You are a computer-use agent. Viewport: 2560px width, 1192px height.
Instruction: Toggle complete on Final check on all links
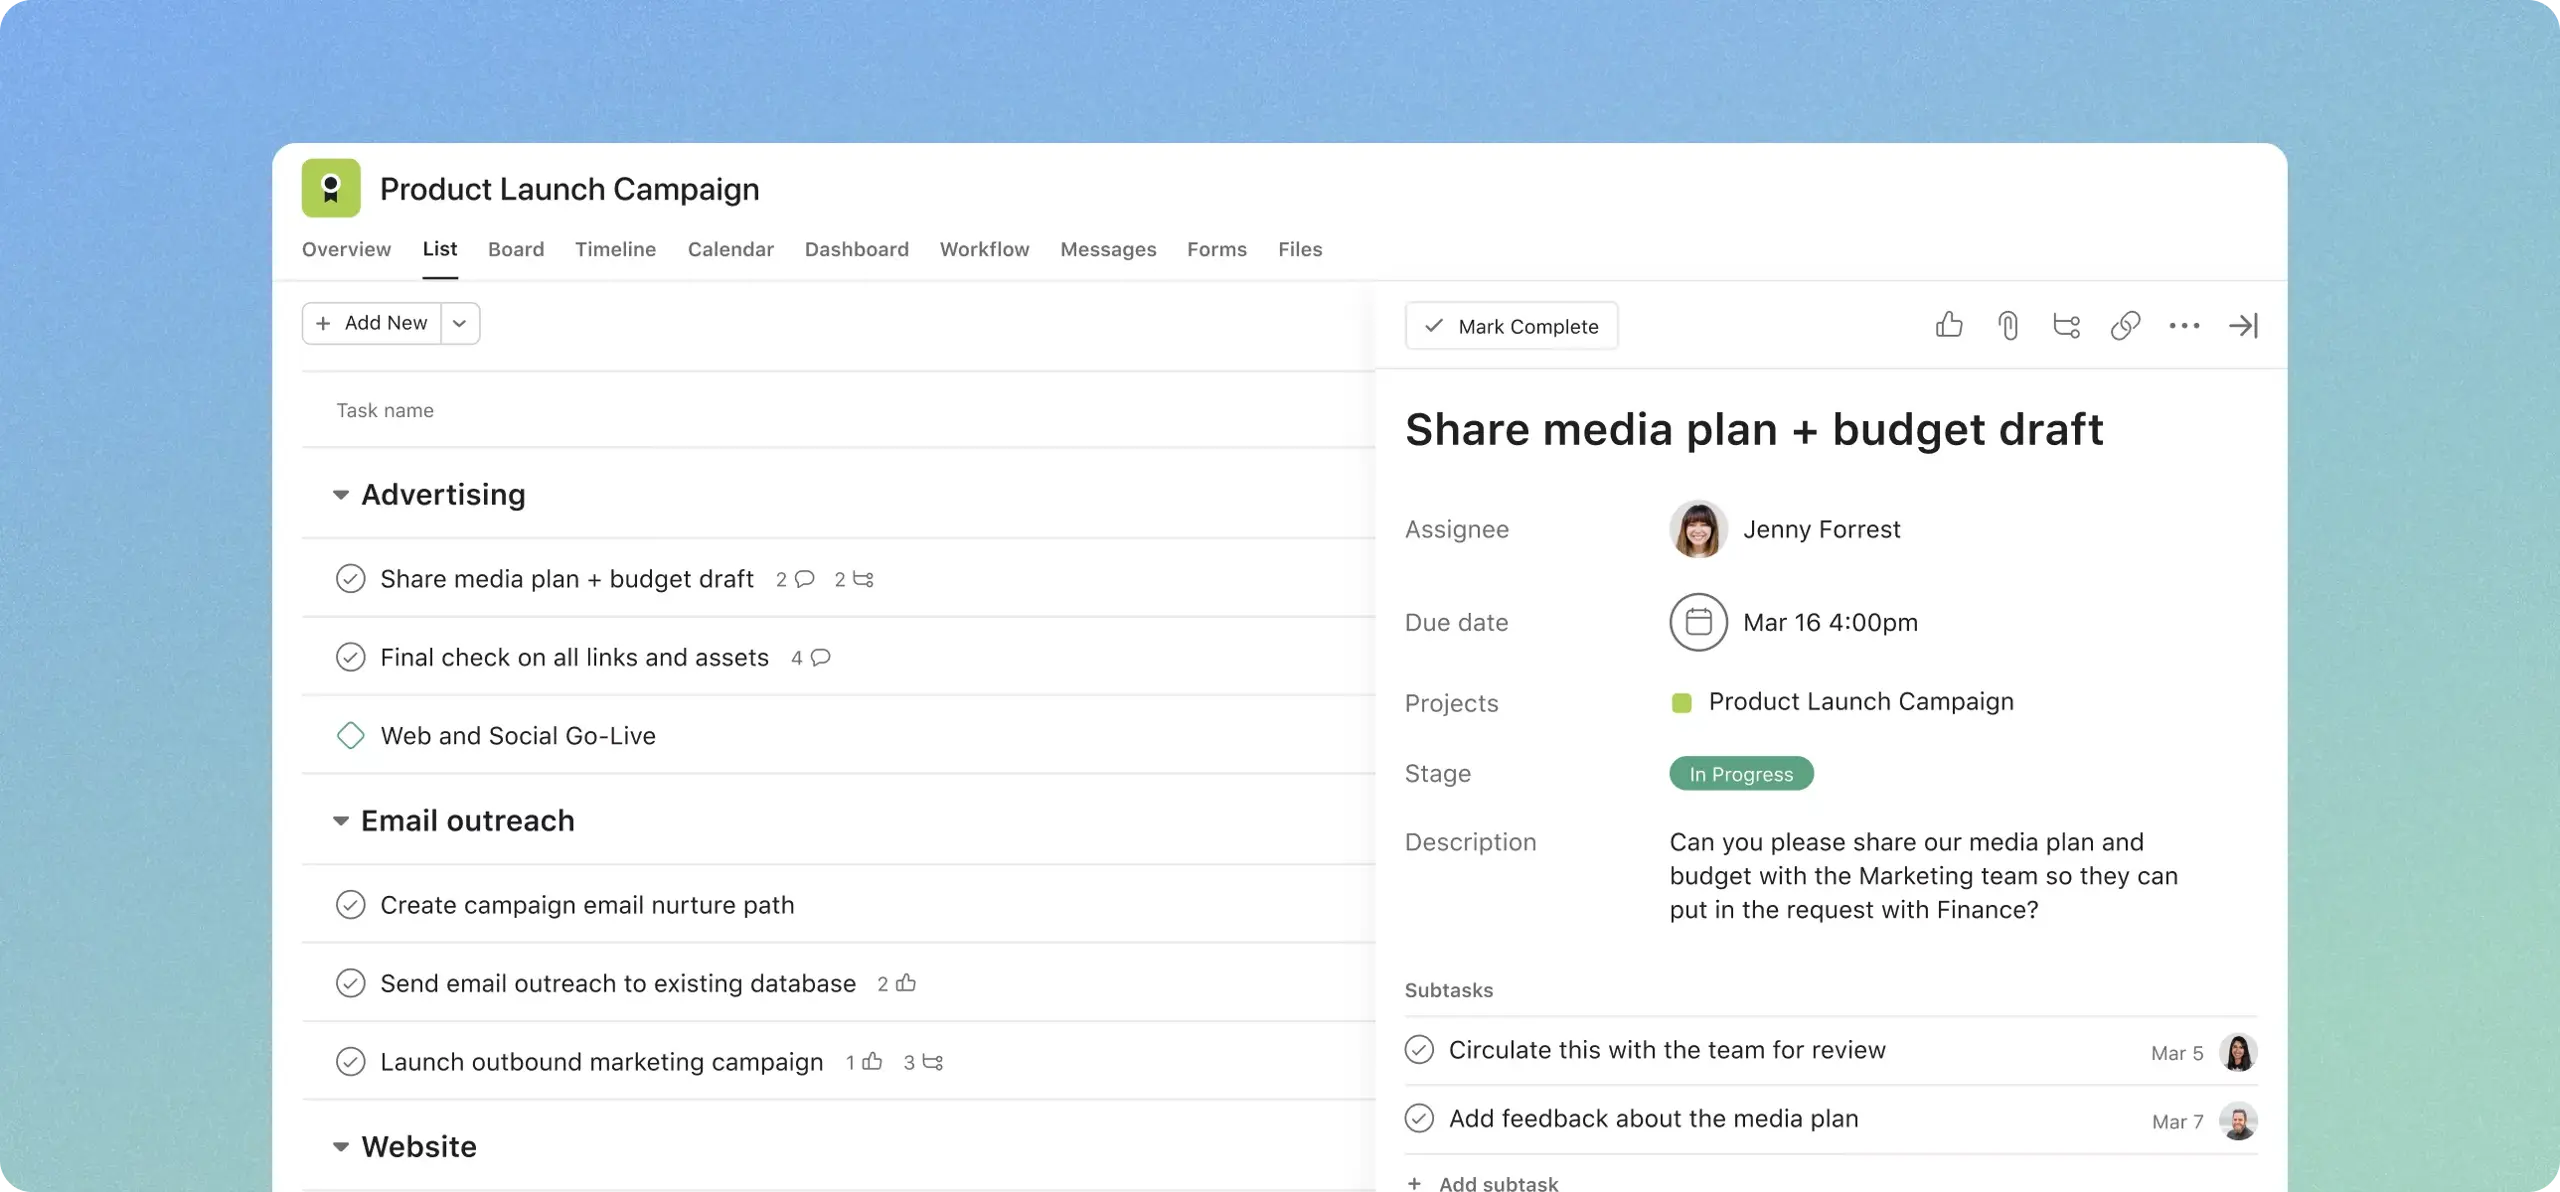tap(349, 656)
